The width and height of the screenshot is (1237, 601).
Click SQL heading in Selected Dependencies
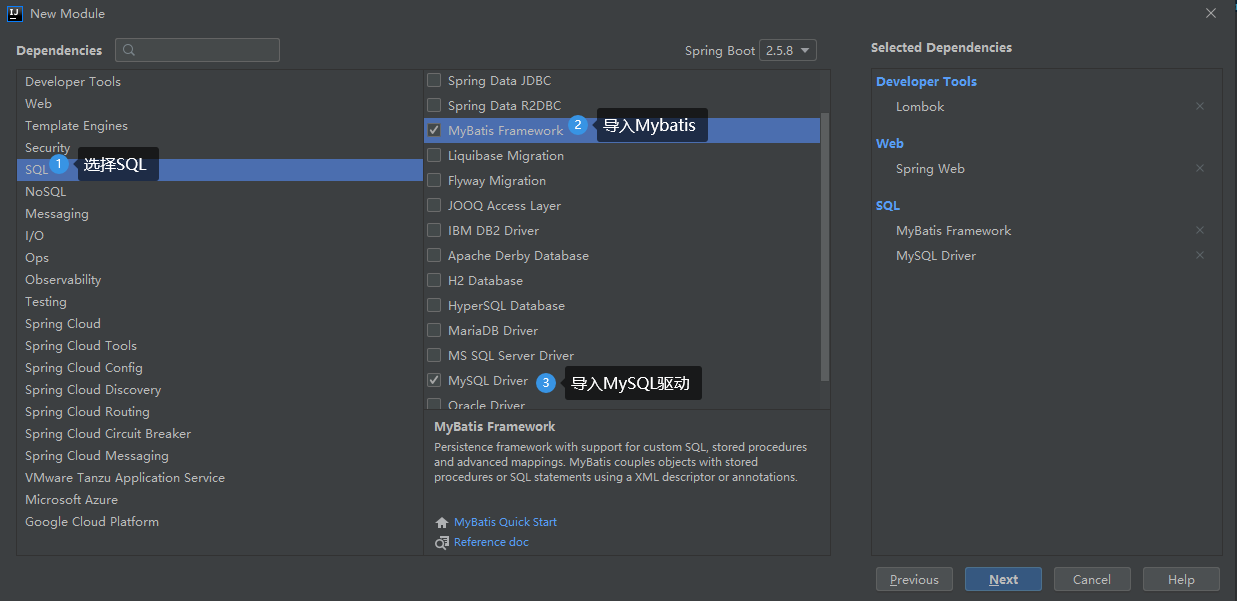[x=888, y=205]
